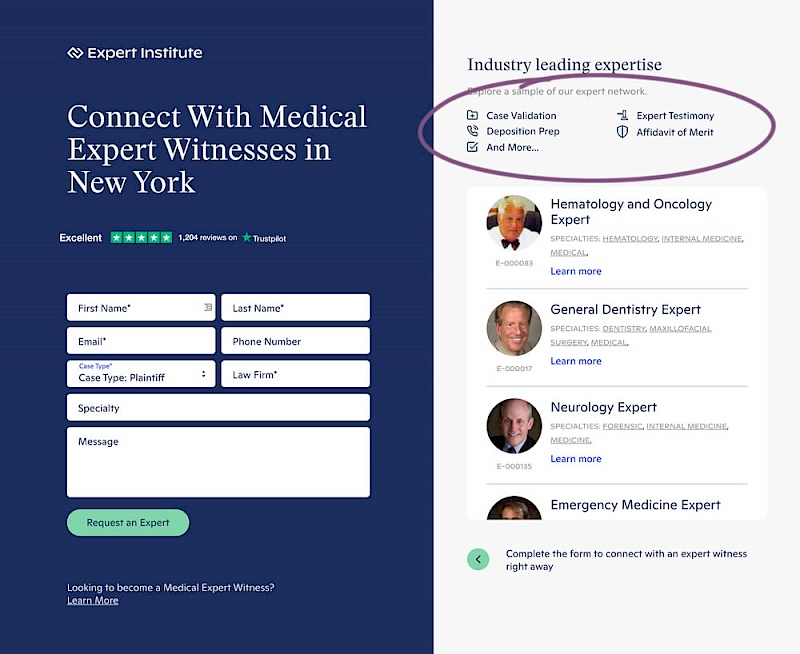Open Learn more under Neurology Expert

click(x=576, y=459)
